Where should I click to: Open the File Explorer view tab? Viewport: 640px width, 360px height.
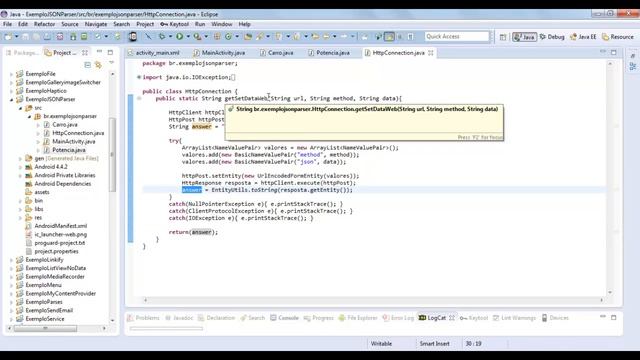pyautogui.click(x=358, y=318)
